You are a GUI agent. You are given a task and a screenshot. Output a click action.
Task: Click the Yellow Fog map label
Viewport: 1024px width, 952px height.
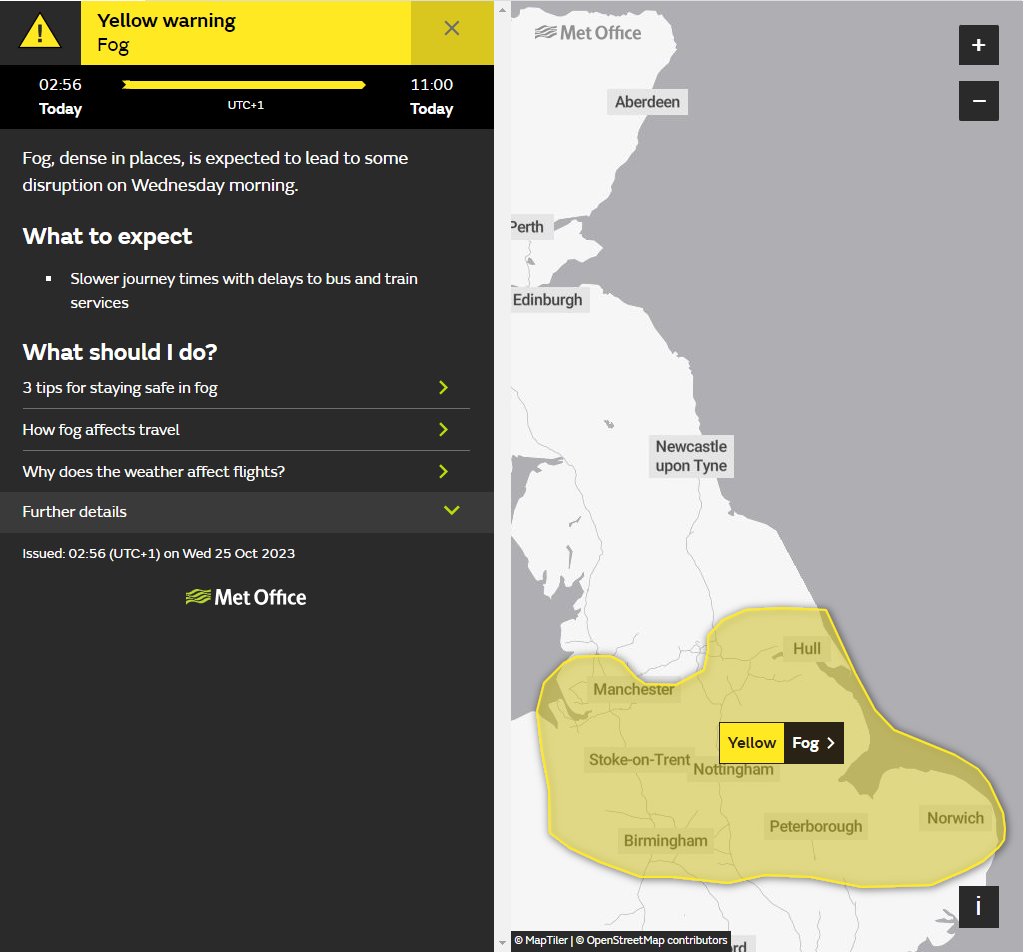tap(781, 743)
